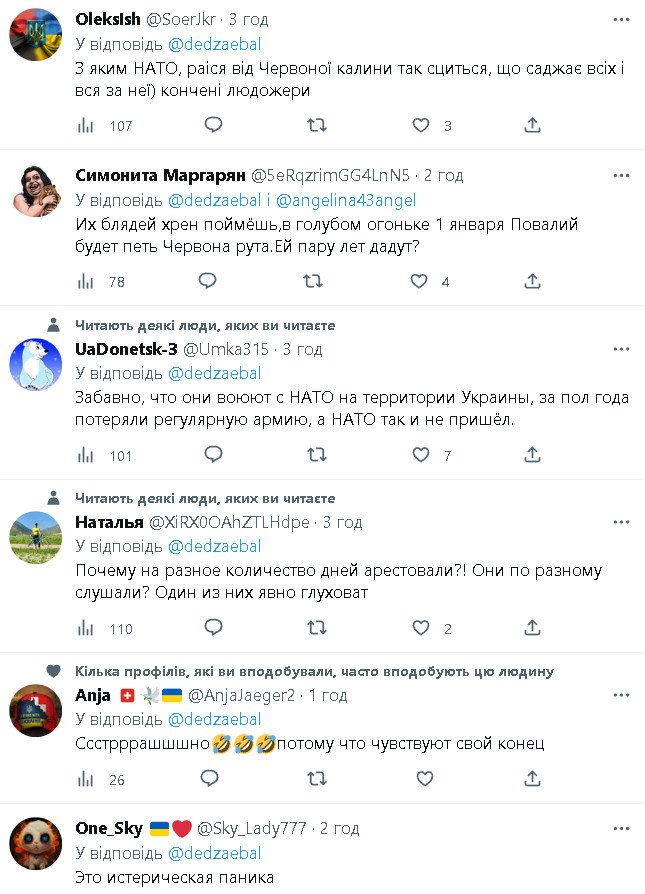This screenshot has height=894, width=645.
Task: Open more options on One_Sky's tweet
Action: point(622,829)
